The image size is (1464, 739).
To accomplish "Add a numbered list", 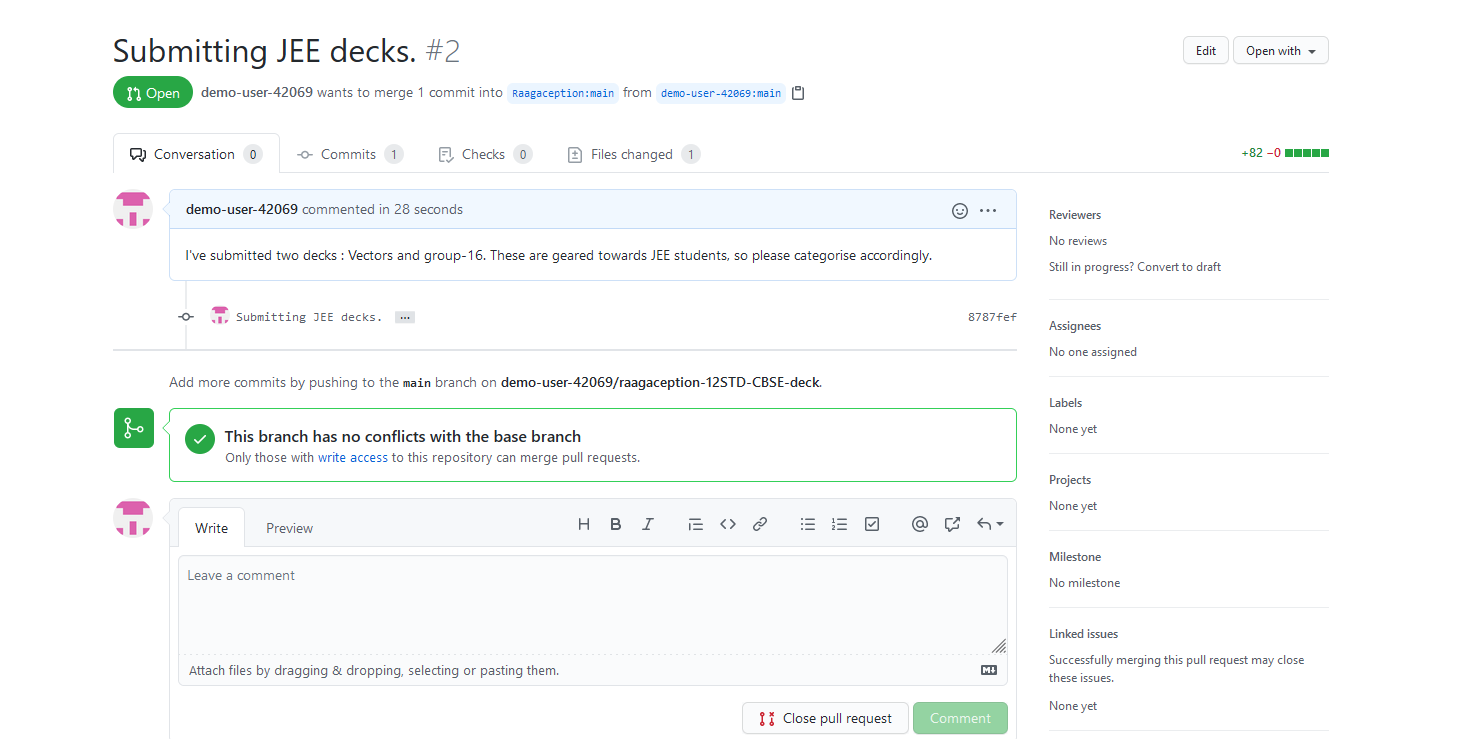I will point(840,524).
